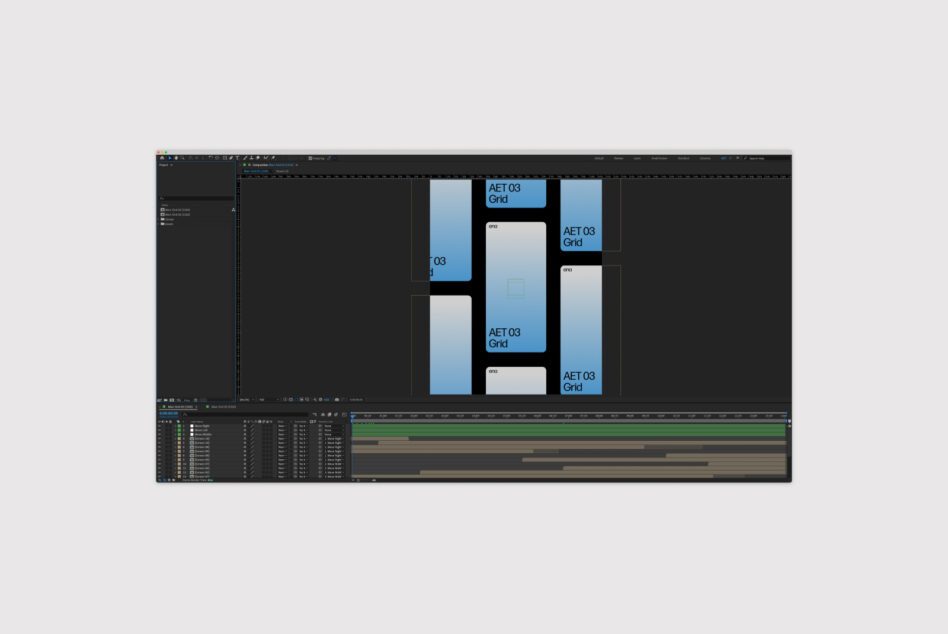The height and width of the screenshot is (634, 948).
Task: Expand the first folder in Project panel
Action: pos(162,219)
